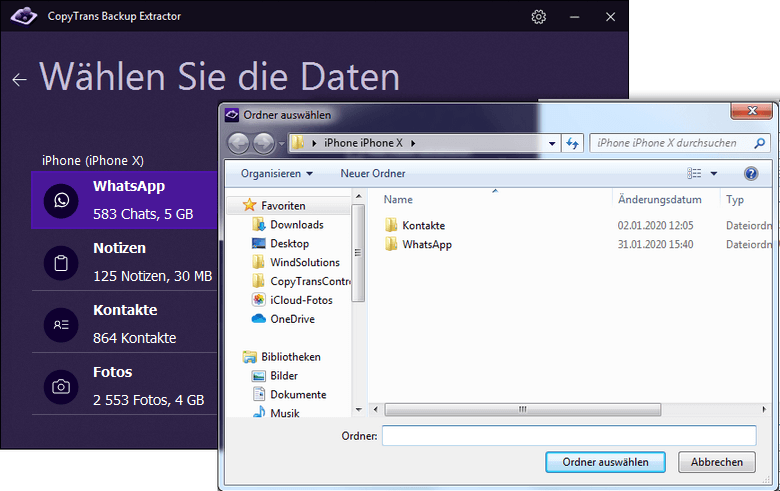
Task: Select Notizen 125 Notizen entry
Action: 124,262
